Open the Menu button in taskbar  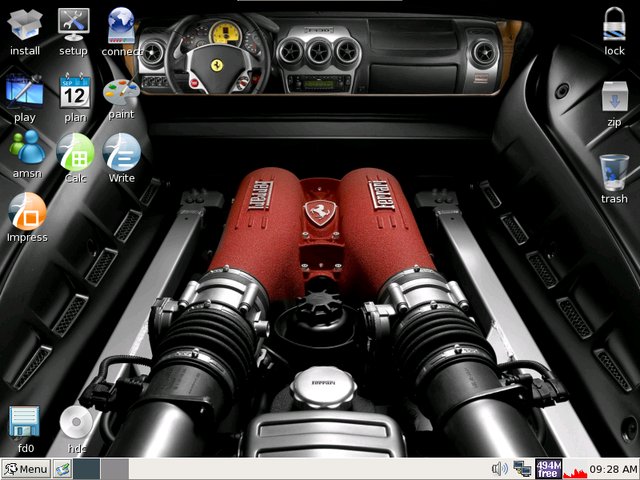tap(26, 469)
